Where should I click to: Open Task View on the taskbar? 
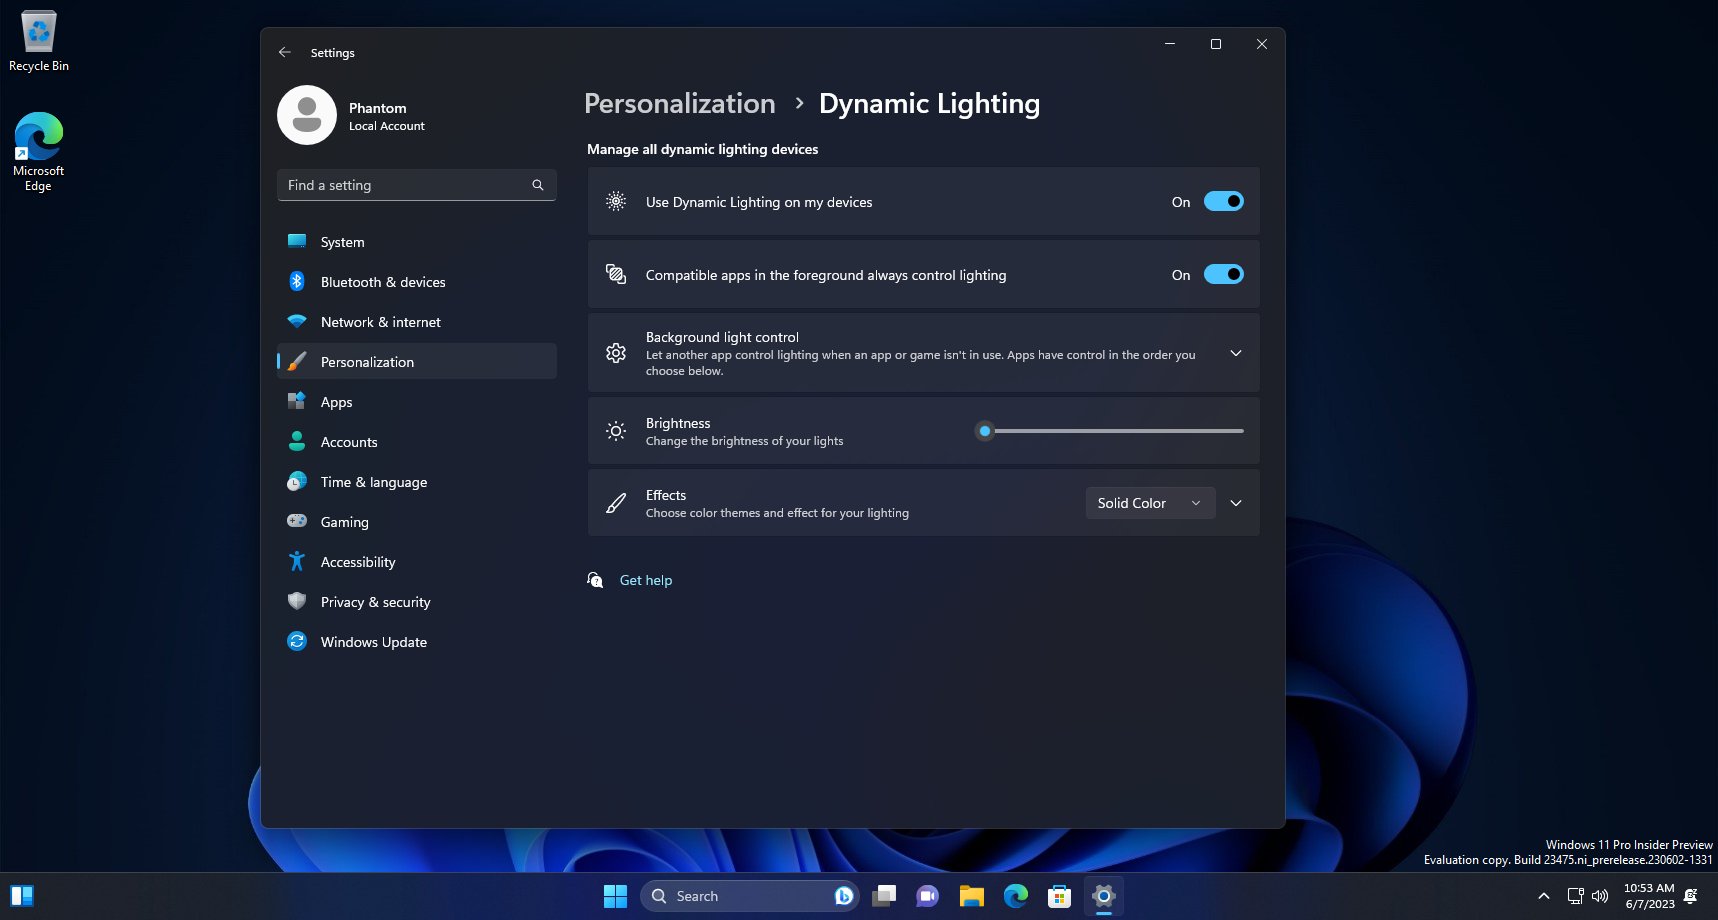point(884,896)
